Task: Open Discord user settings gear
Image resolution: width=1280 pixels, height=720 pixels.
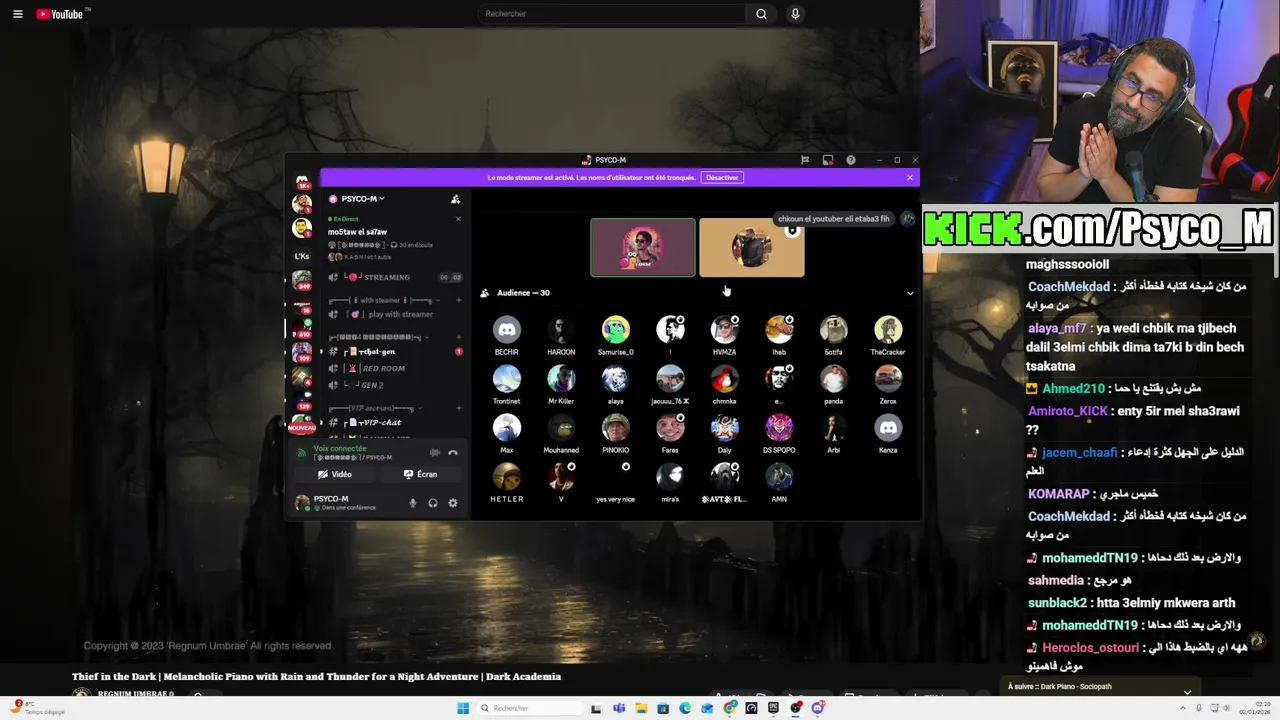Action: click(x=453, y=503)
